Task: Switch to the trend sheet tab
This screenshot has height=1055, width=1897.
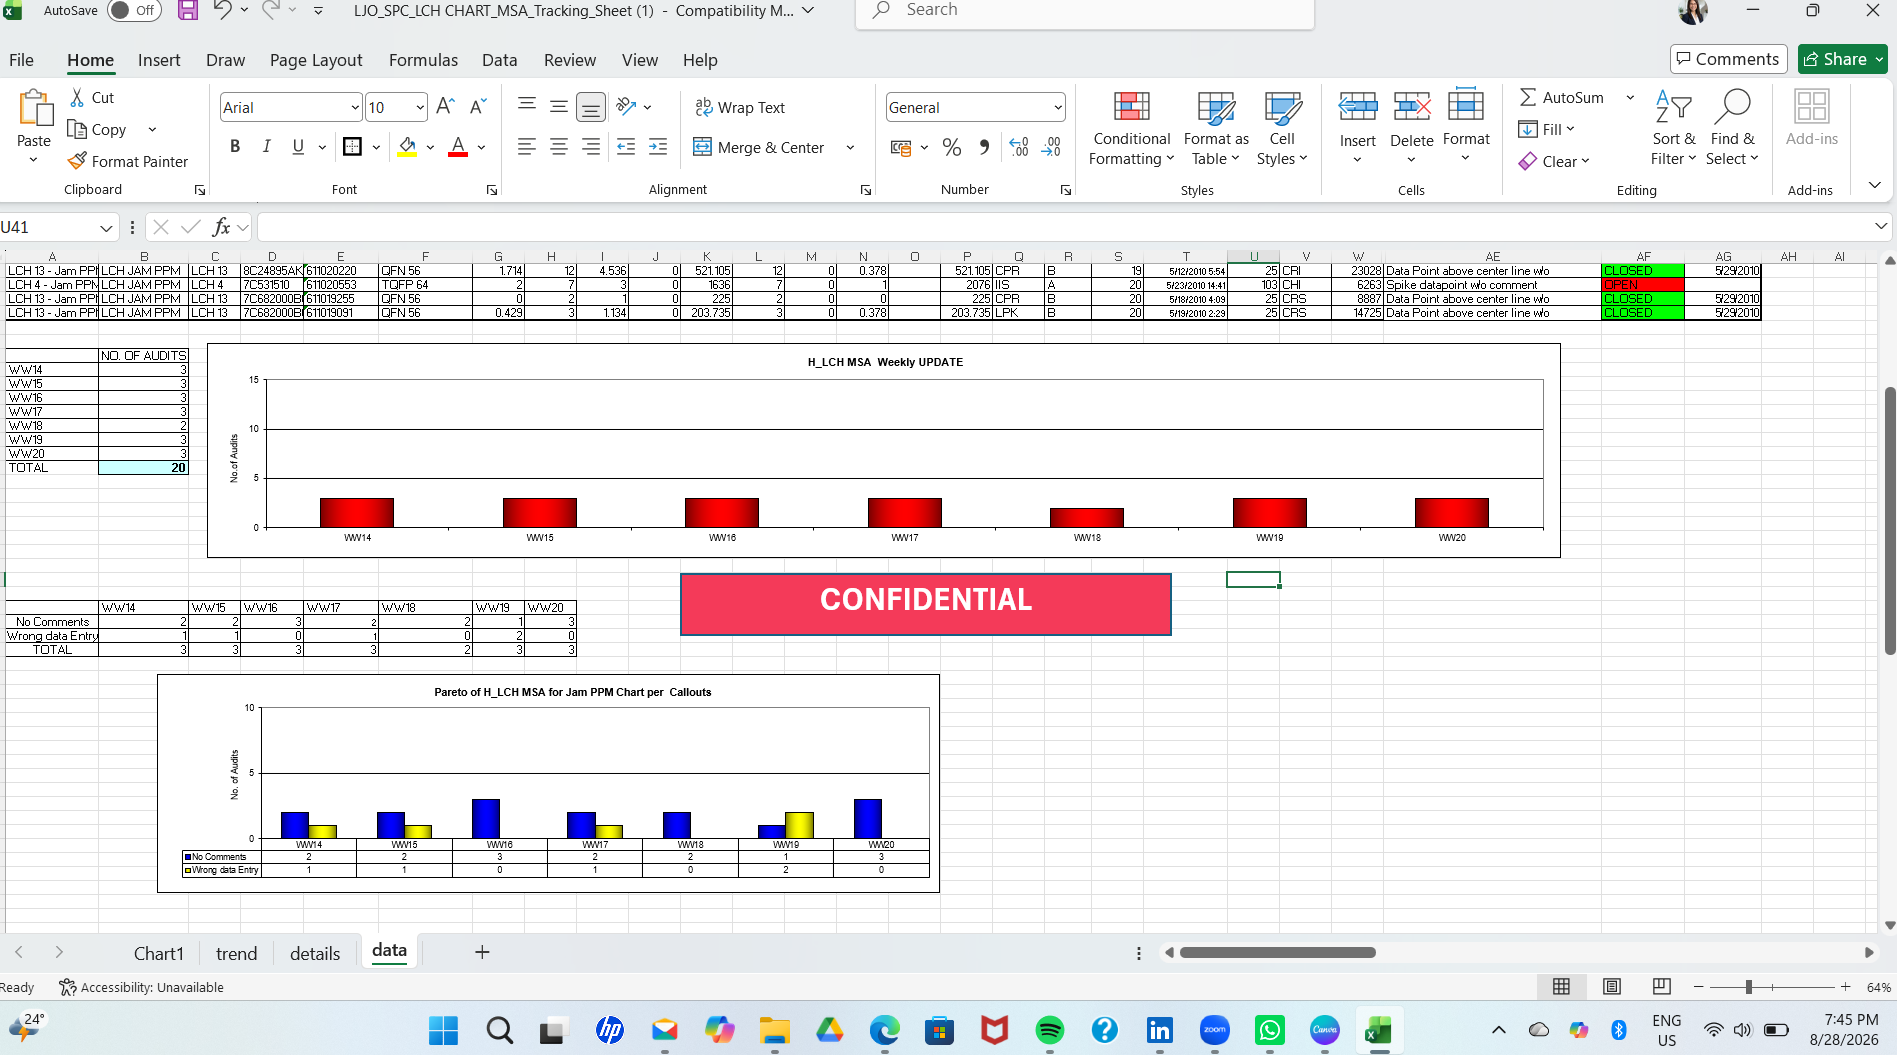Action: coord(237,953)
